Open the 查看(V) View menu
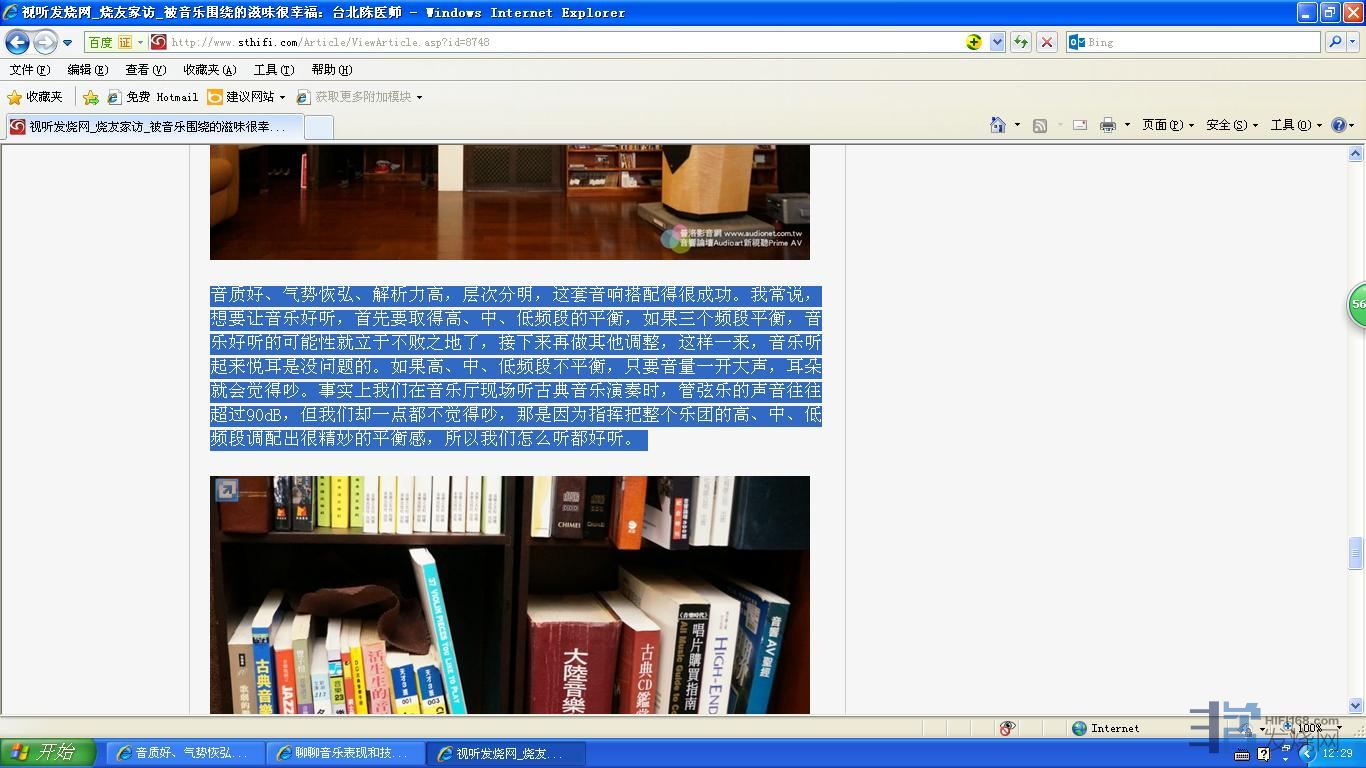The width and height of the screenshot is (1366, 768). click(x=145, y=70)
